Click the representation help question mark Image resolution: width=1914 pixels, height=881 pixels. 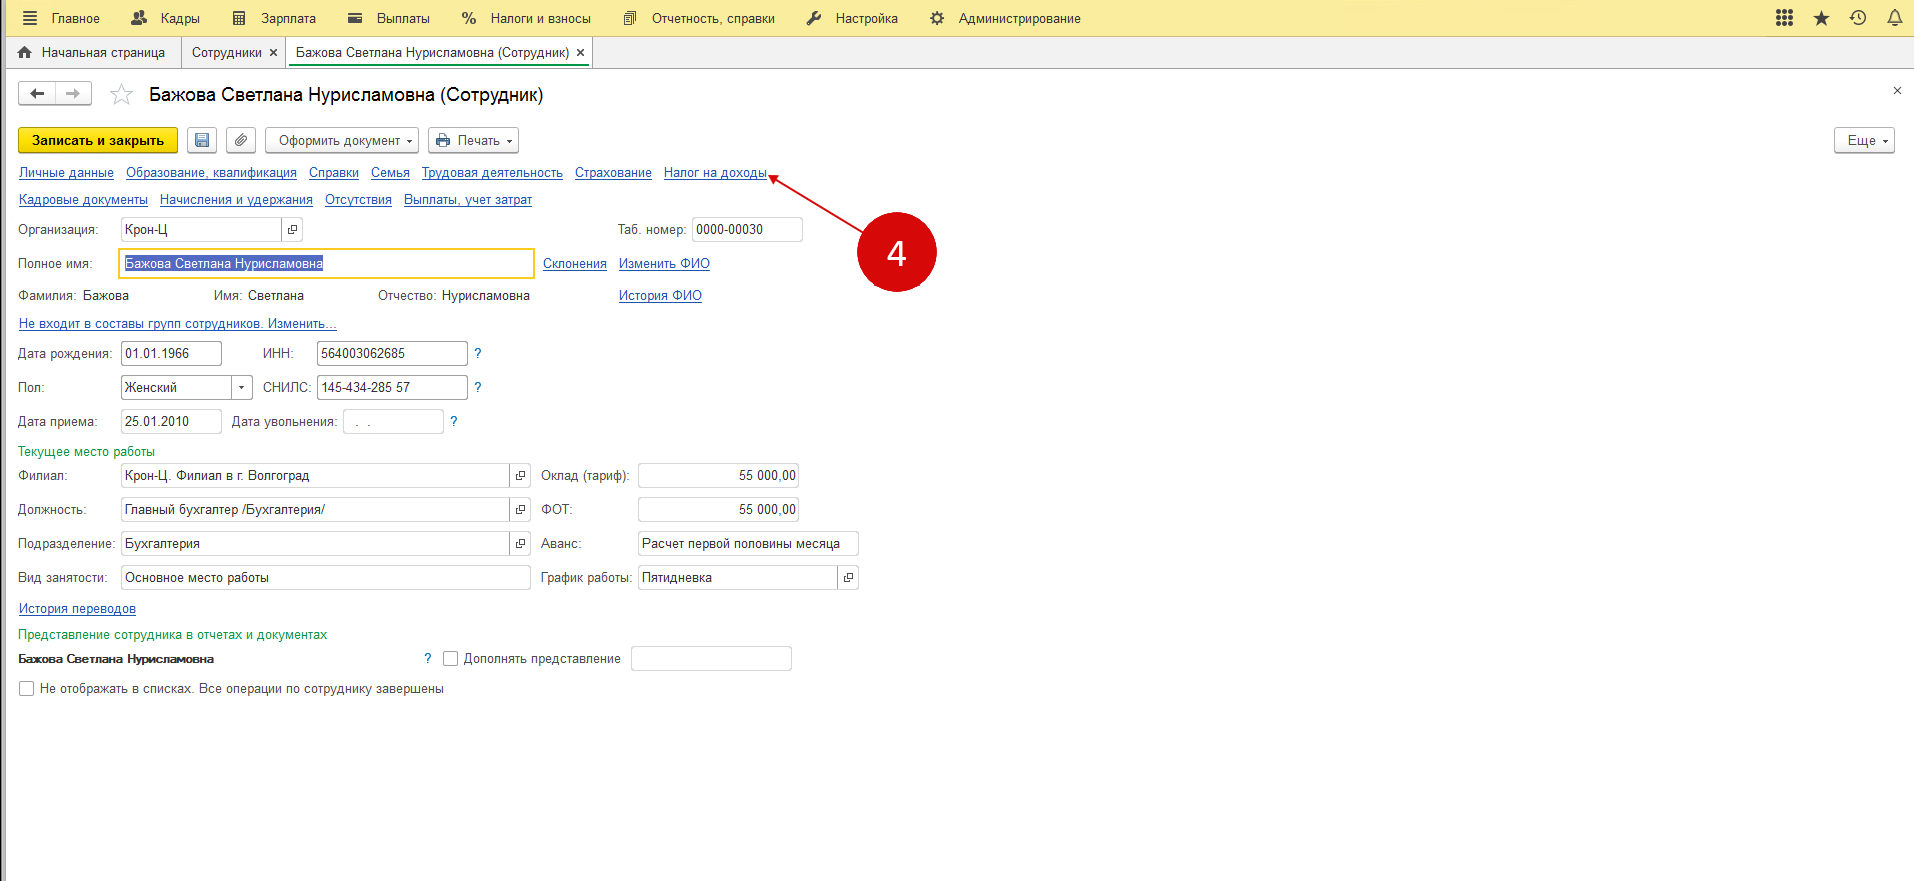pos(428,659)
